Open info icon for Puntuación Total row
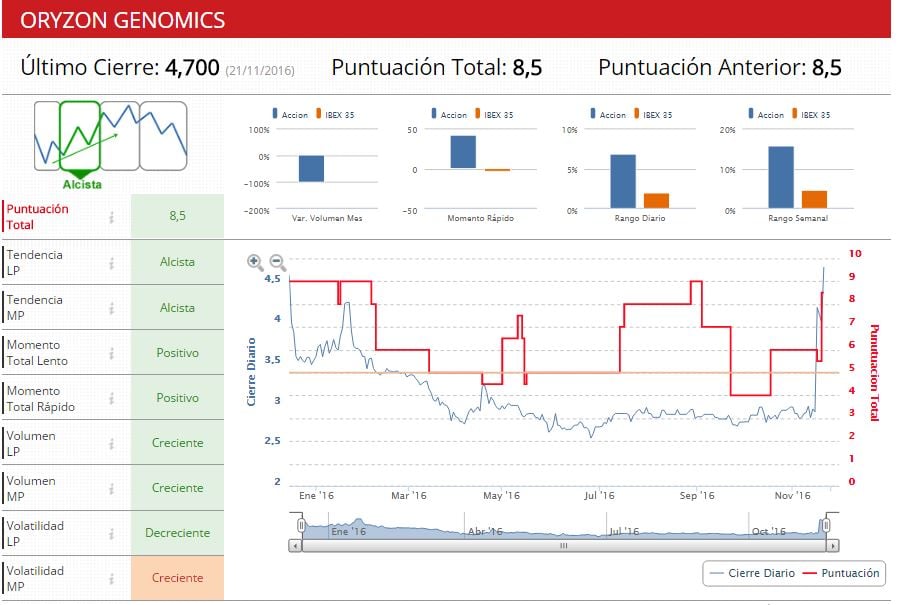The height and width of the screenshot is (605, 898). click(112, 217)
